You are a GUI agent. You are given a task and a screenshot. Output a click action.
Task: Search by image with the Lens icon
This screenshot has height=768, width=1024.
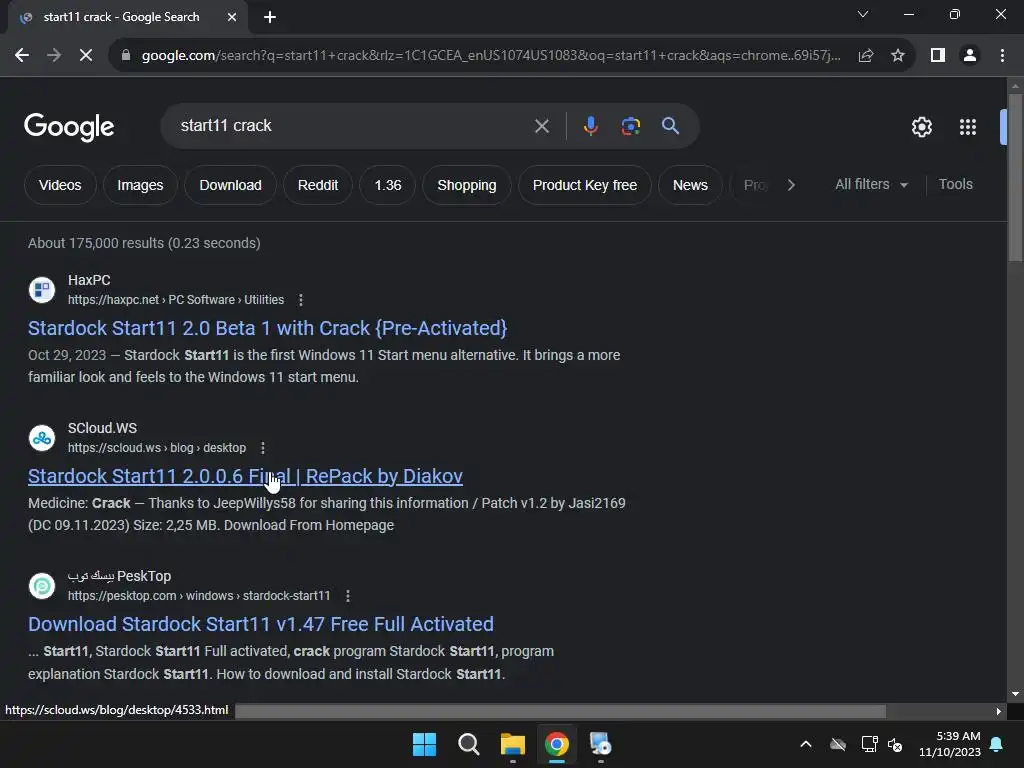point(630,126)
